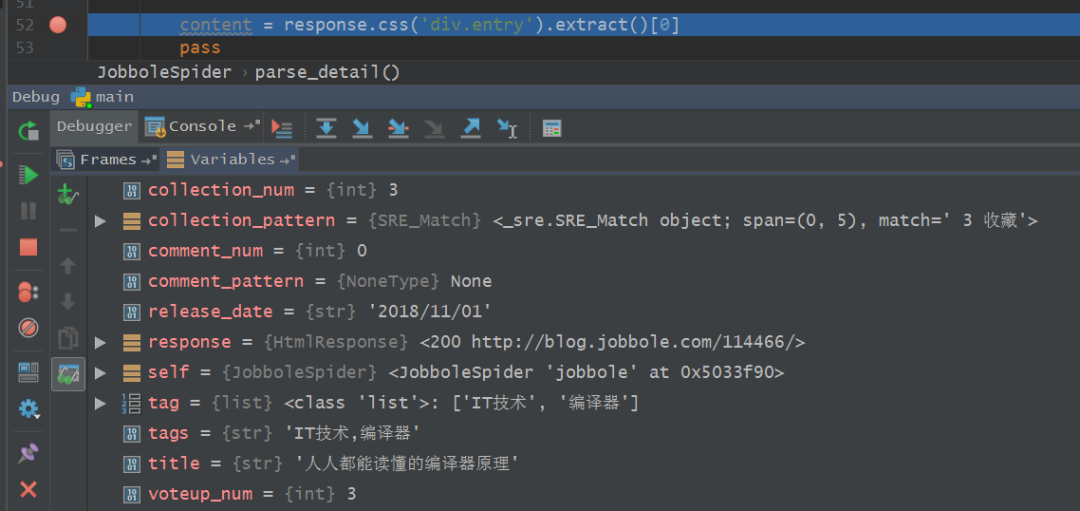Select the voteup_num variable row

[x=583, y=494]
